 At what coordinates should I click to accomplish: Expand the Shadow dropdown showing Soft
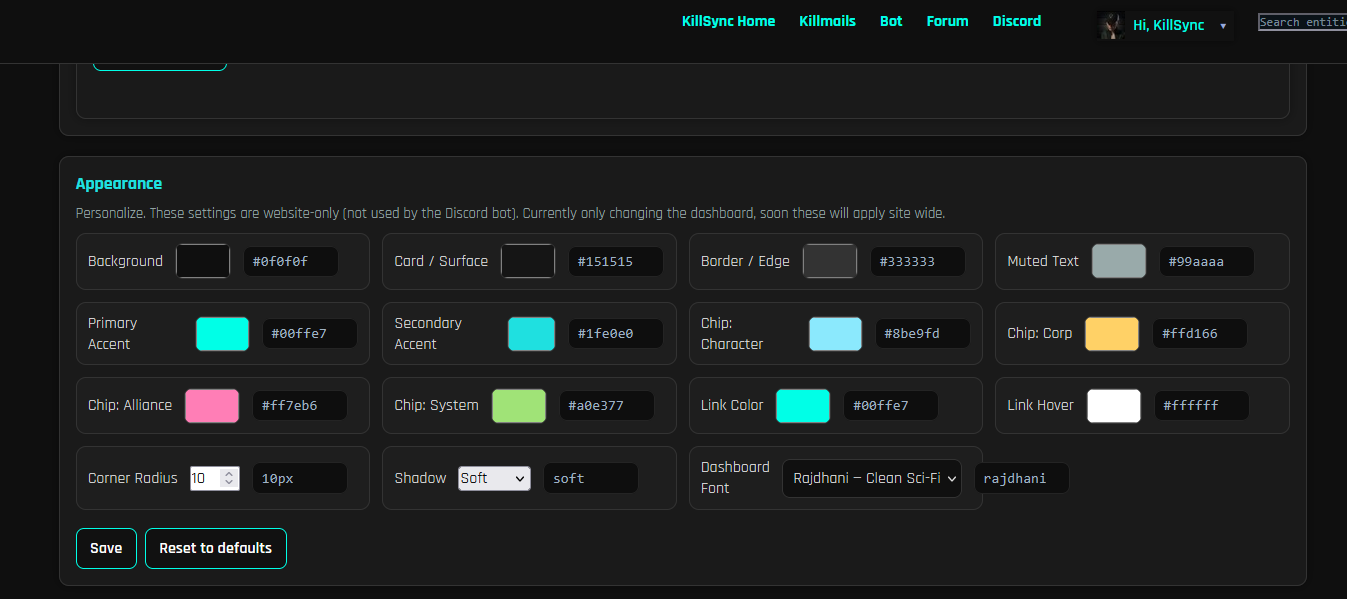pos(494,478)
